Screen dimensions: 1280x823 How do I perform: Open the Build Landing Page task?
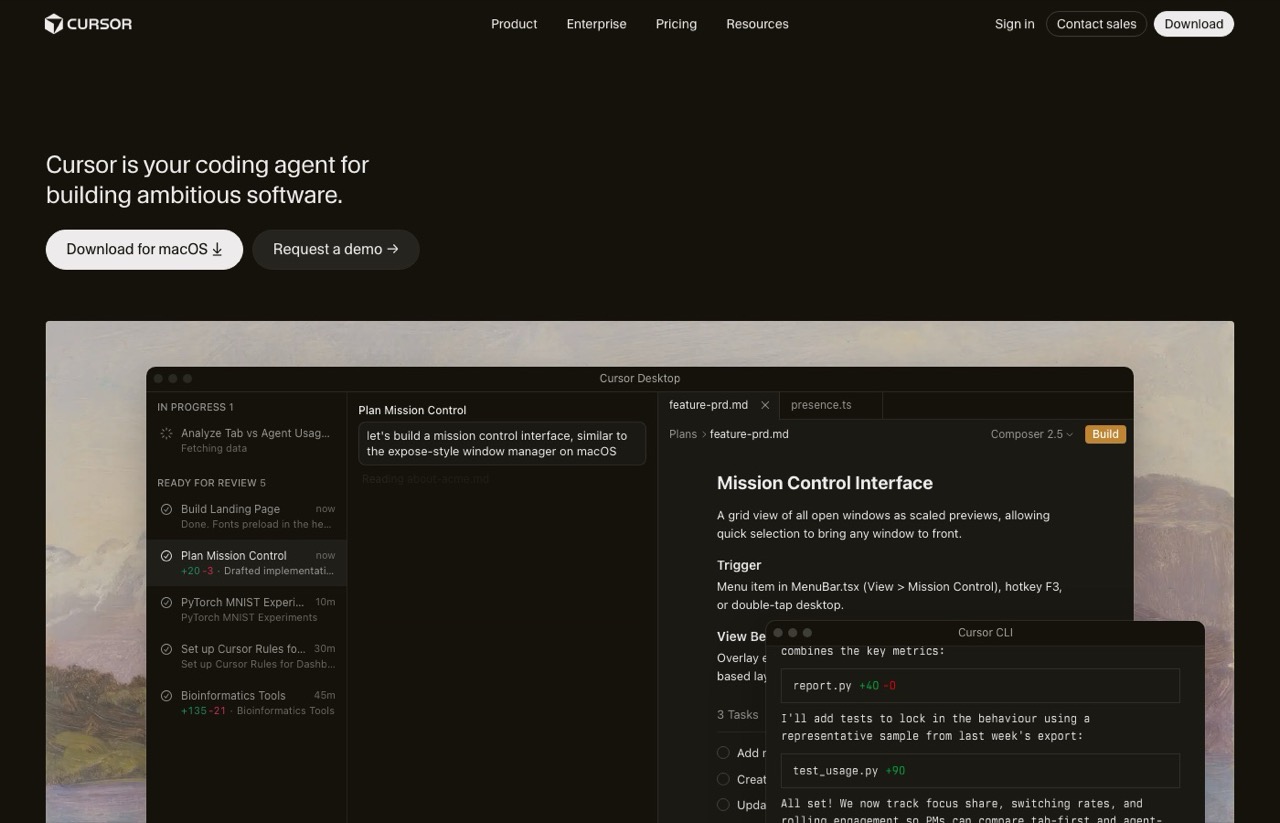(246, 516)
